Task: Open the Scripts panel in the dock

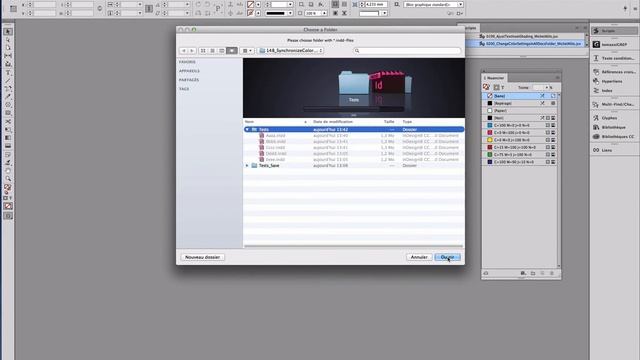Action: tap(614, 31)
